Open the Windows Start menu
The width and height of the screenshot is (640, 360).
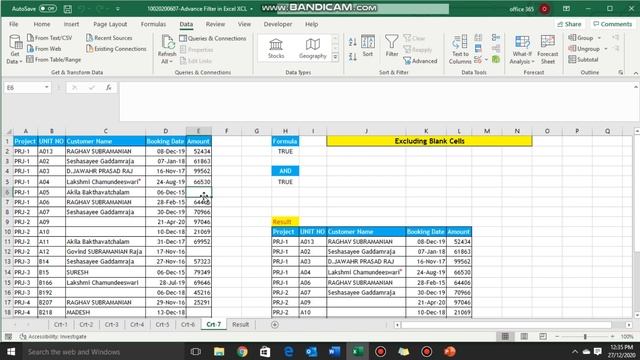pos(11,351)
